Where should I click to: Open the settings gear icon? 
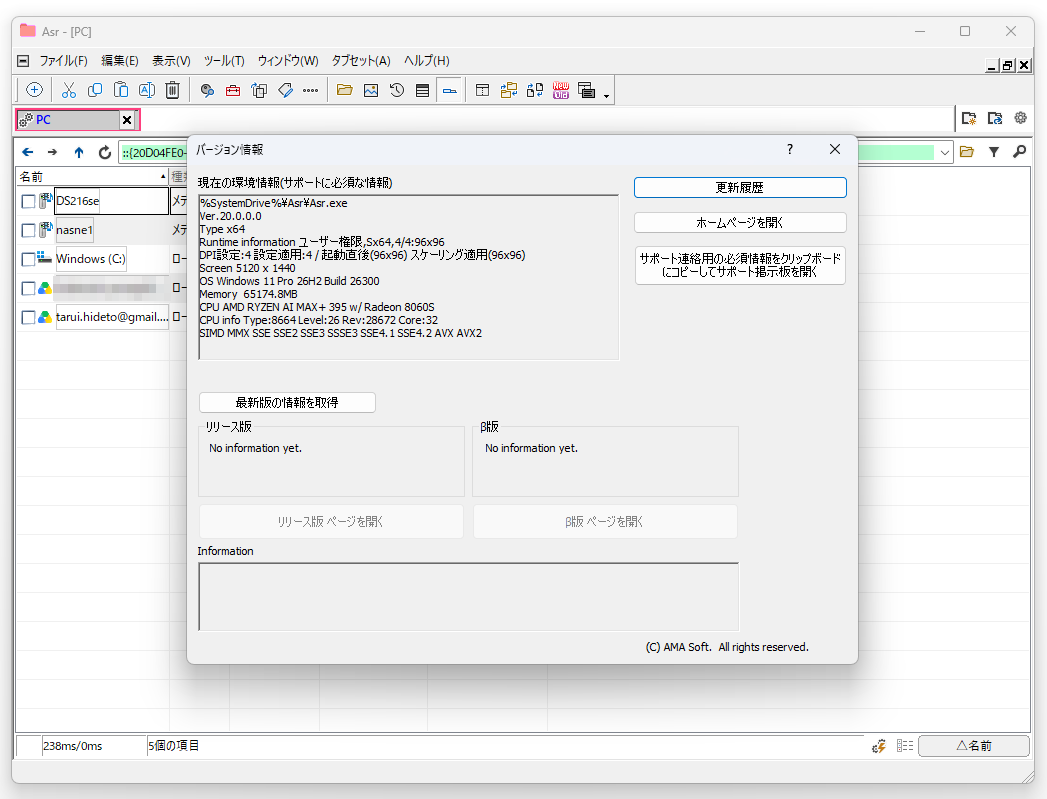click(x=1020, y=117)
